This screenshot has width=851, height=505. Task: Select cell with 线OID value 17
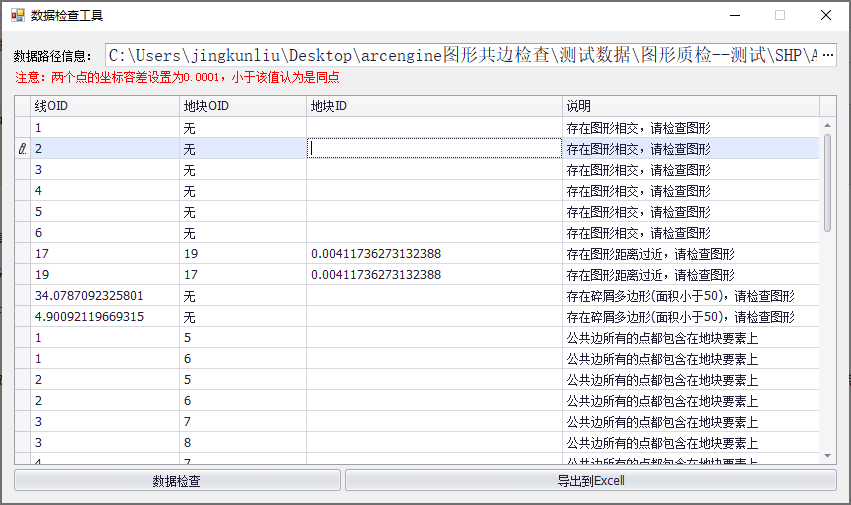pos(105,254)
